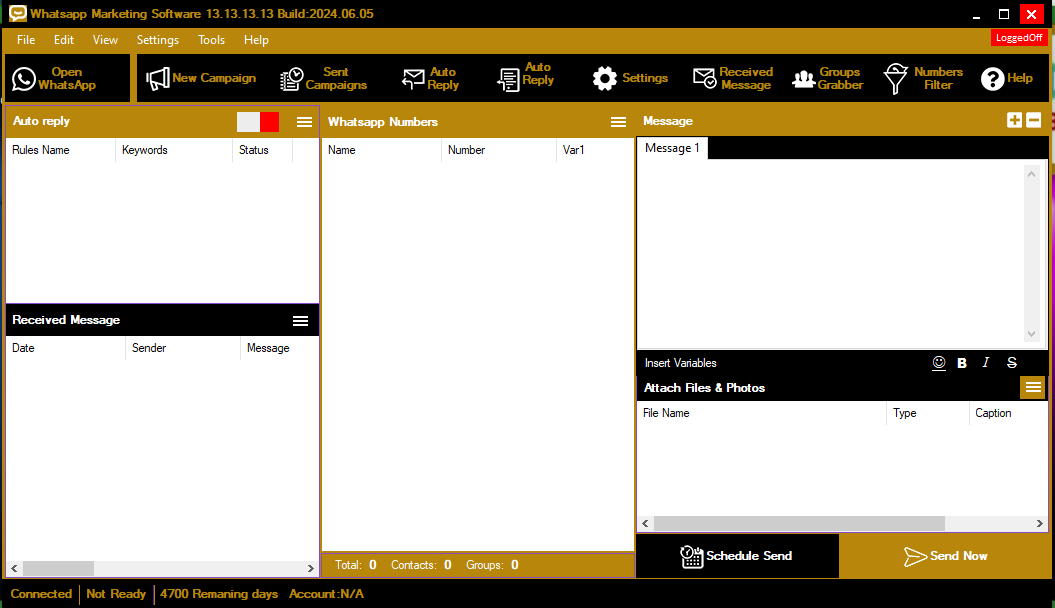This screenshot has height=608, width=1055.
Task: Switch to the Message 1 tab
Action: coord(672,148)
